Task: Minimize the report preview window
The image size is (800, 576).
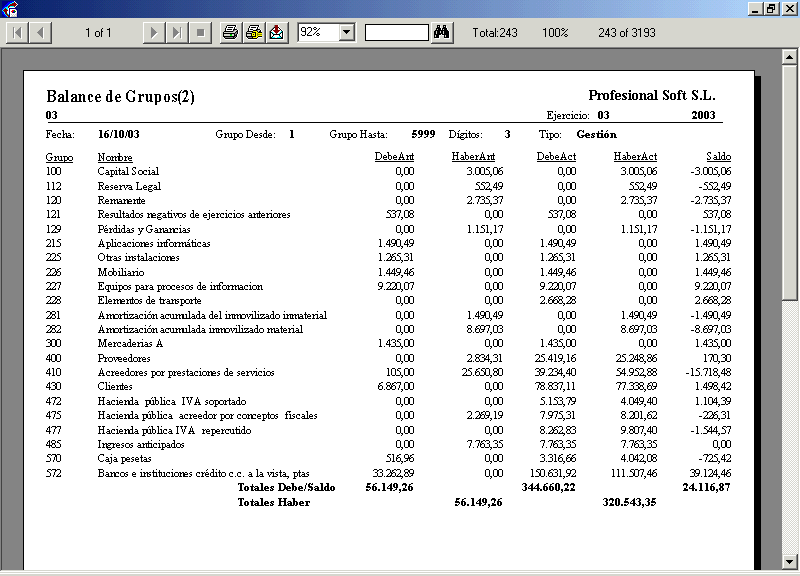Action: (x=754, y=9)
